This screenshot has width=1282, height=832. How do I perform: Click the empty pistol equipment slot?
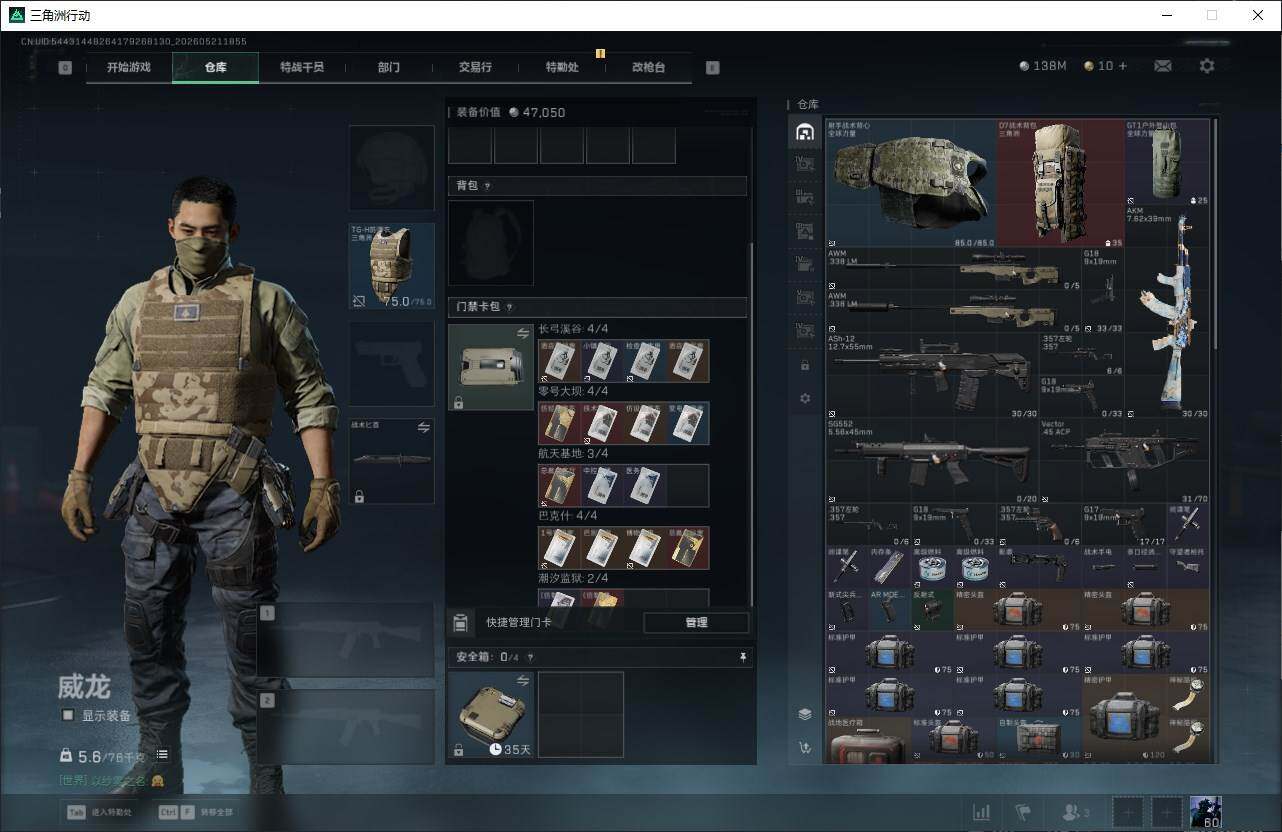click(x=391, y=363)
